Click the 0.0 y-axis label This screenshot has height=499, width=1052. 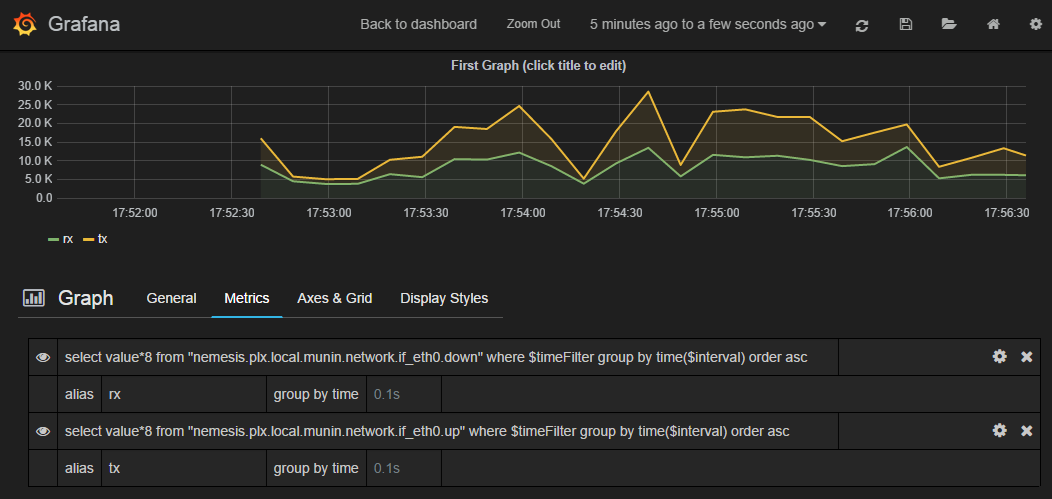tap(43, 198)
